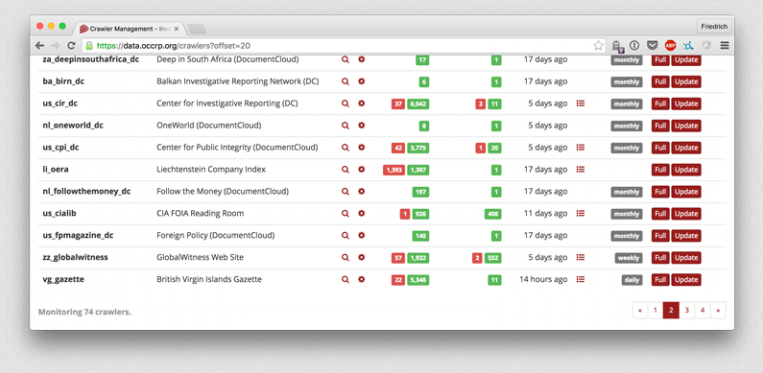This screenshot has width=763, height=373.
Task: Click "British Virgin Islands Gazette" text
Action: tap(209, 279)
